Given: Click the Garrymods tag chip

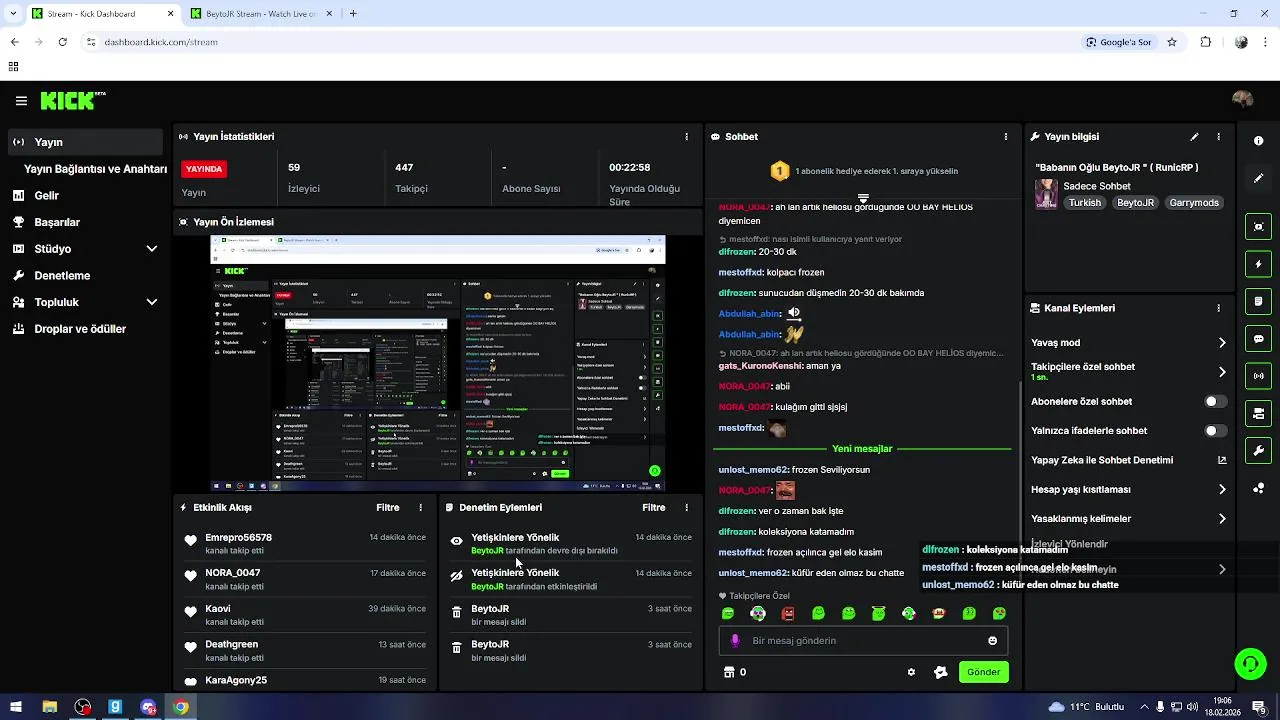Looking at the screenshot, I should (x=1194, y=203).
